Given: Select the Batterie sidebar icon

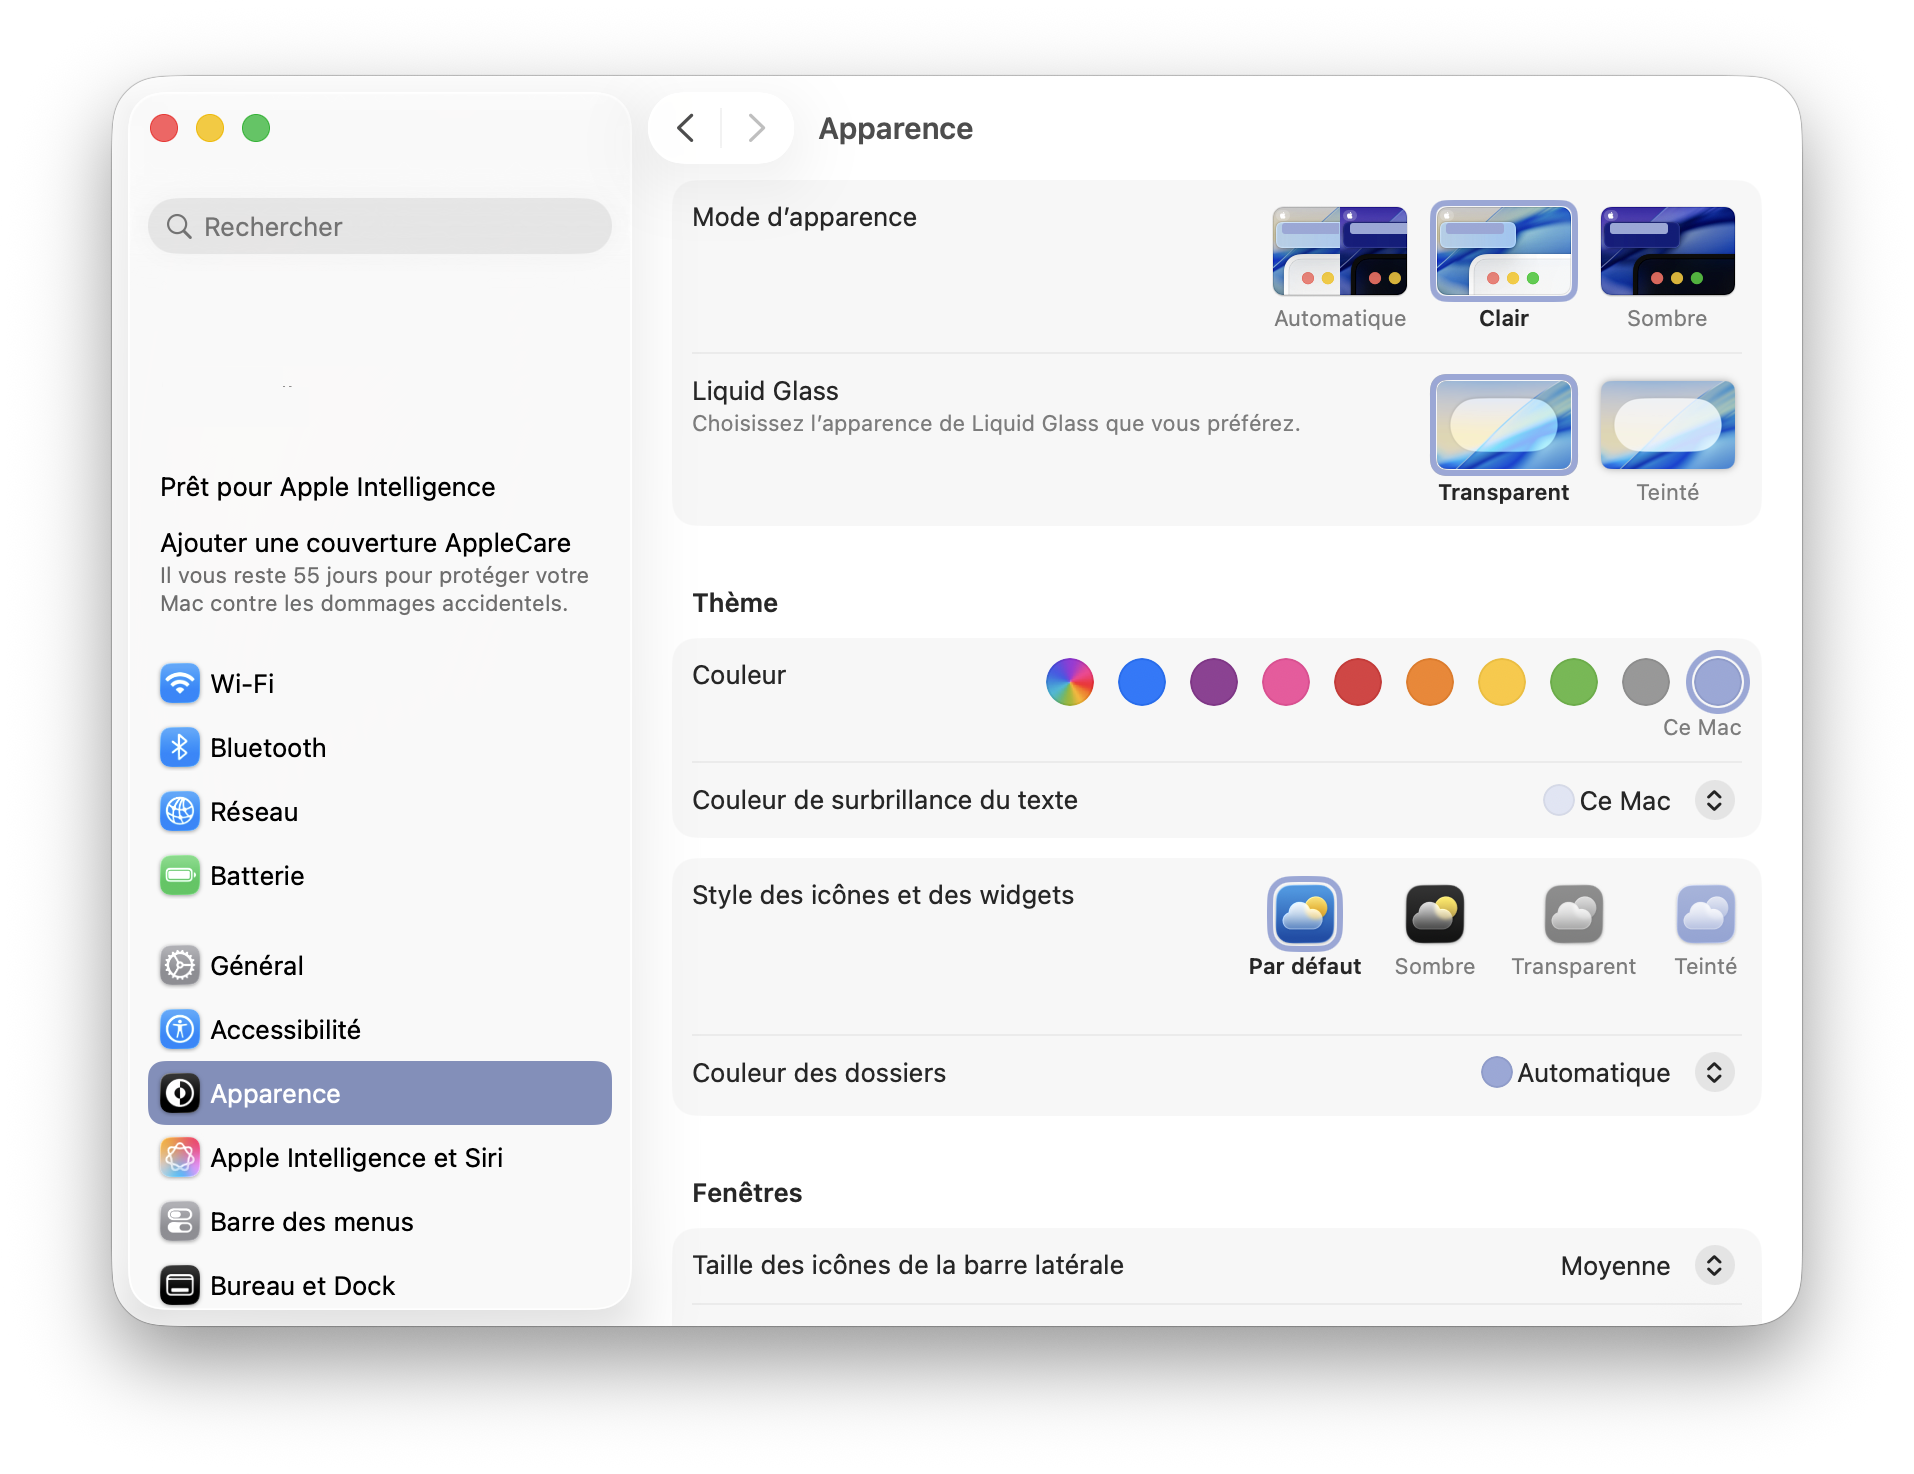Looking at the screenshot, I should pyautogui.click(x=180, y=876).
